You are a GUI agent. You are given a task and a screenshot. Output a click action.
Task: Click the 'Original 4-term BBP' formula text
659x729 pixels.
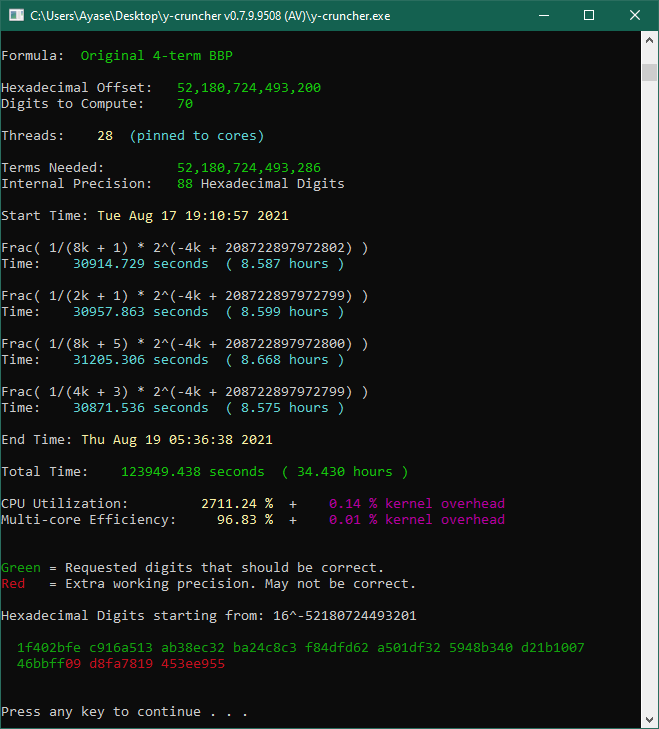tap(157, 56)
